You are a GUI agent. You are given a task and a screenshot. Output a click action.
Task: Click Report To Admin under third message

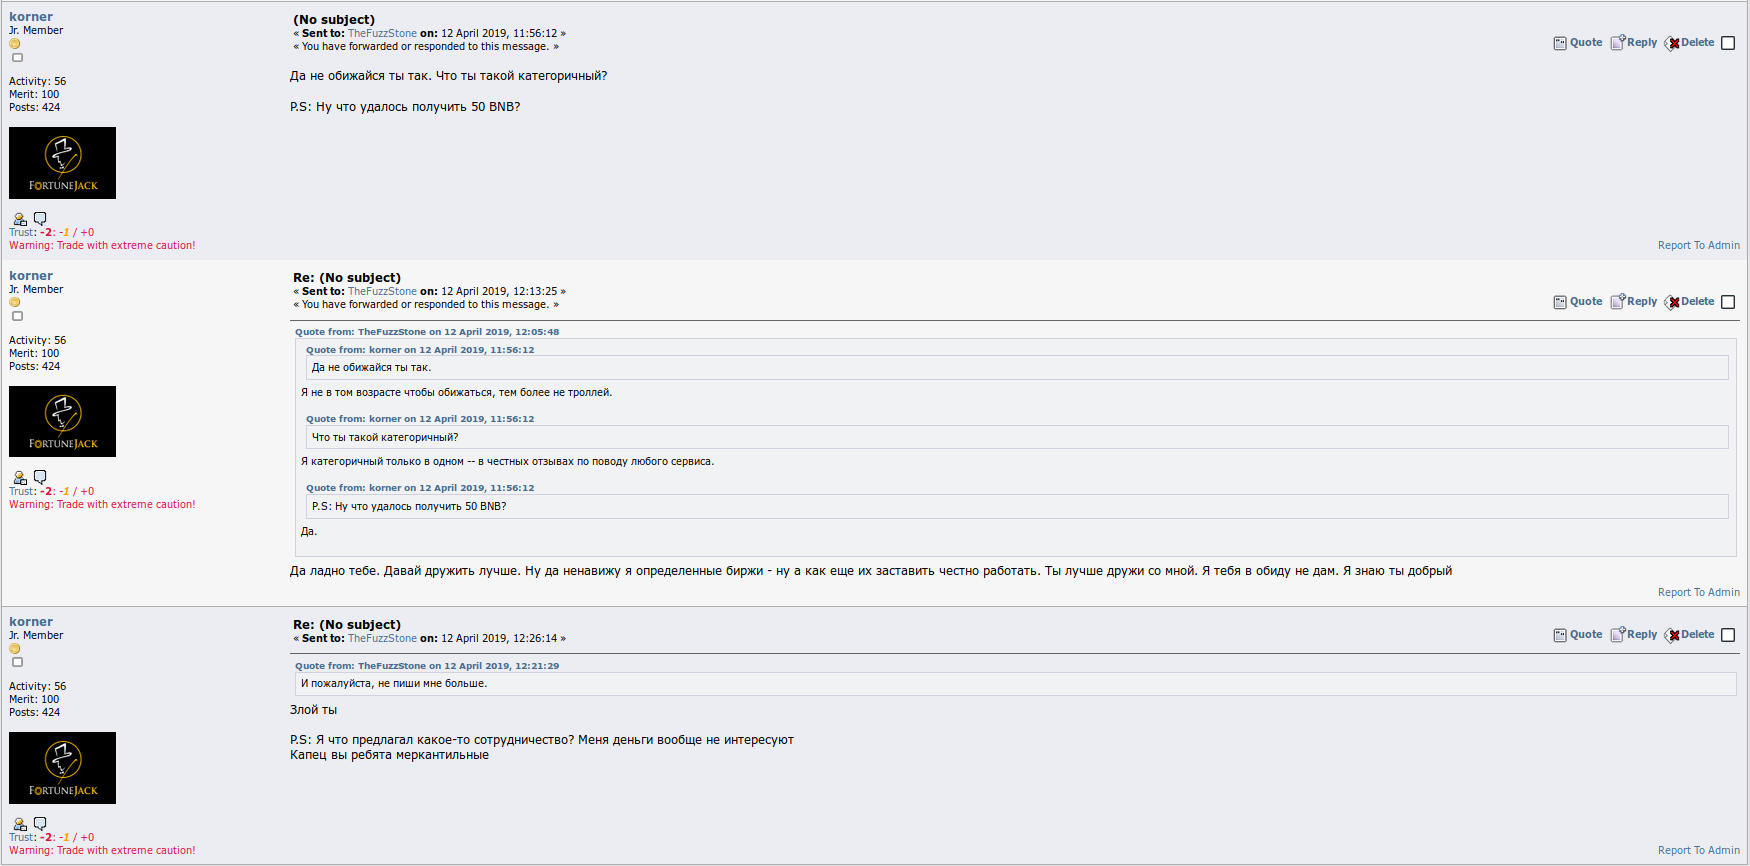1698,850
